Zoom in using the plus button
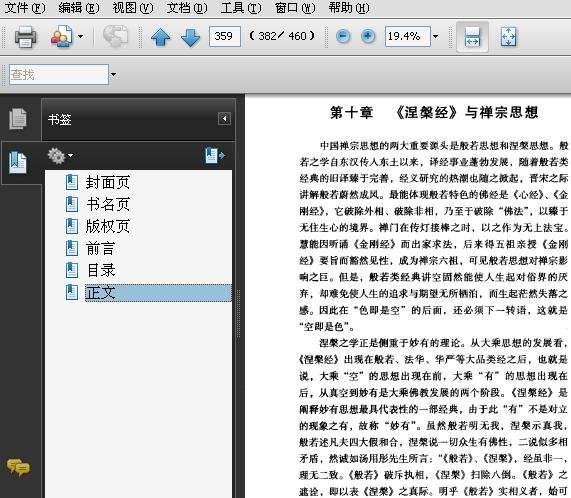The width and height of the screenshot is (571, 498). tap(368, 36)
